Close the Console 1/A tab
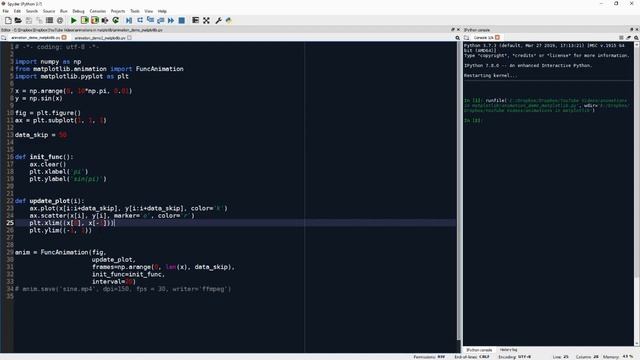This screenshot has width=640, height=360. tap(497, 38)
